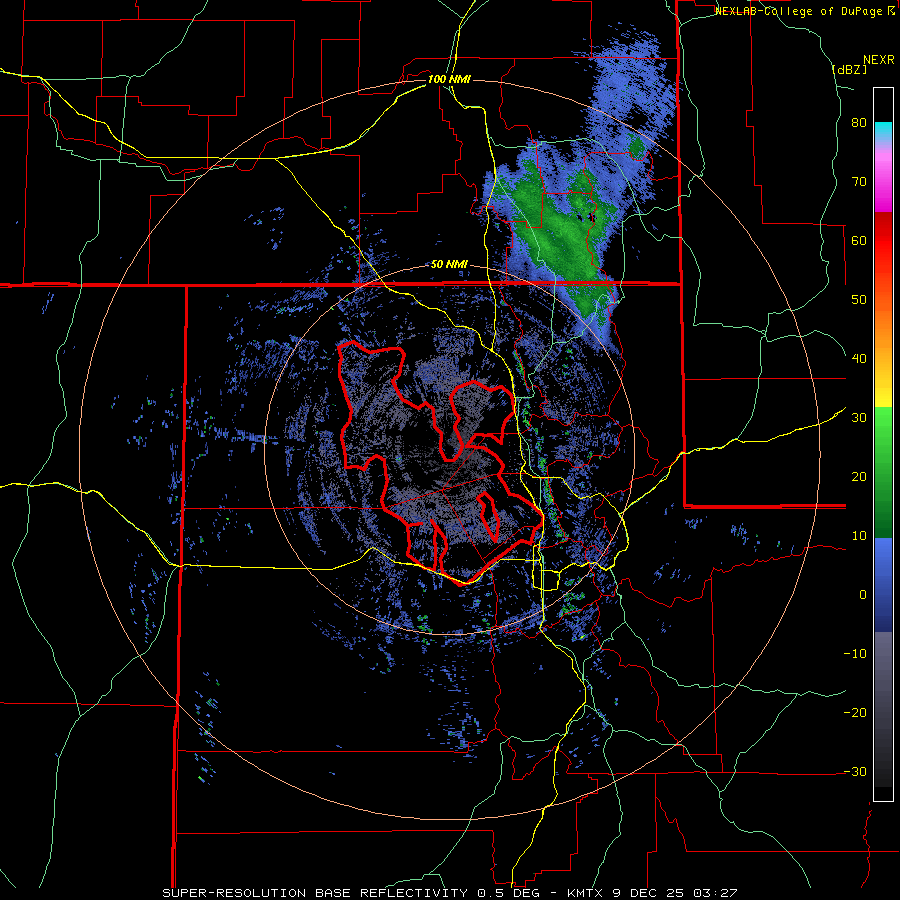Click the -10 value on the dBZ scale
This screenshot has height=900, width=900.
tap(855, 654)
